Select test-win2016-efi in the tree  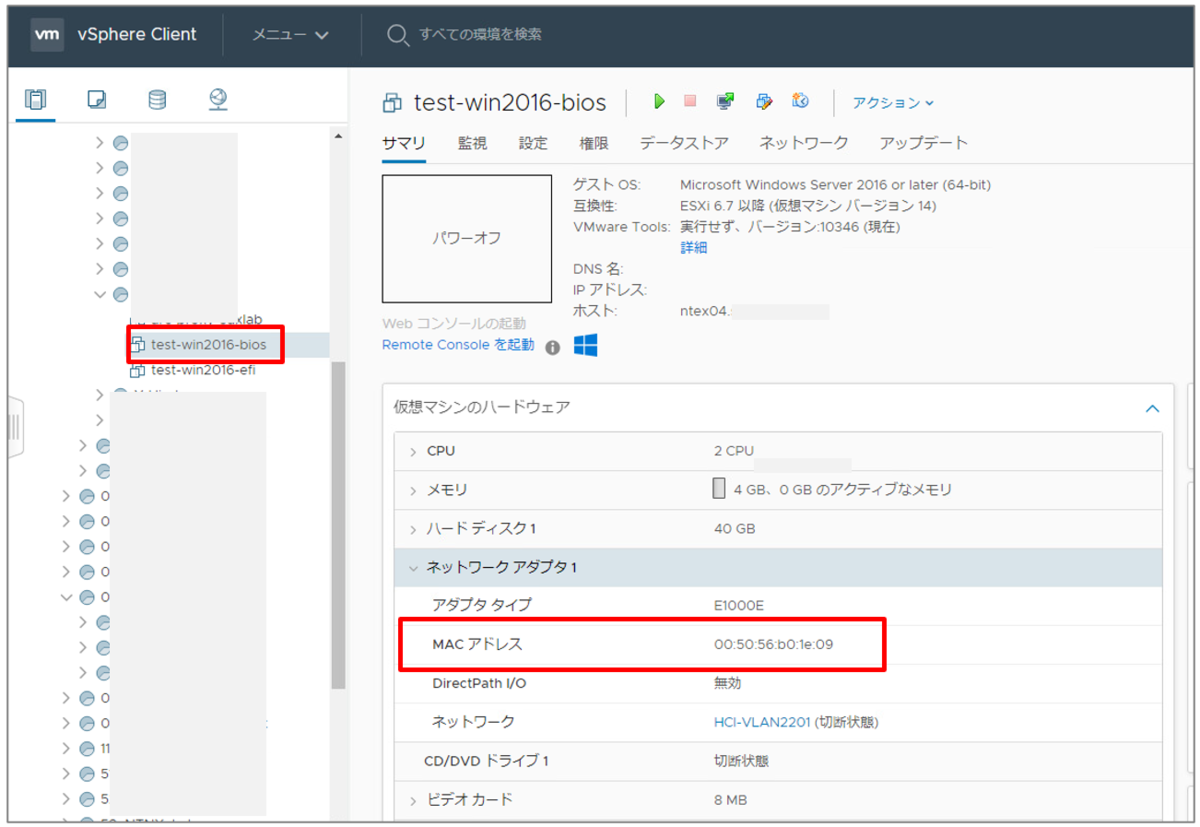pyautogui.click(x=203, y=370)
